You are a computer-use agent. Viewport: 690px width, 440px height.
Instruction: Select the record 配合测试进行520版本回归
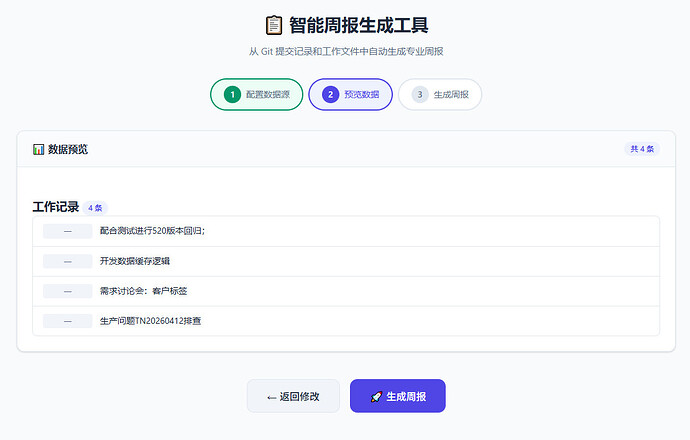click(152, 231)
